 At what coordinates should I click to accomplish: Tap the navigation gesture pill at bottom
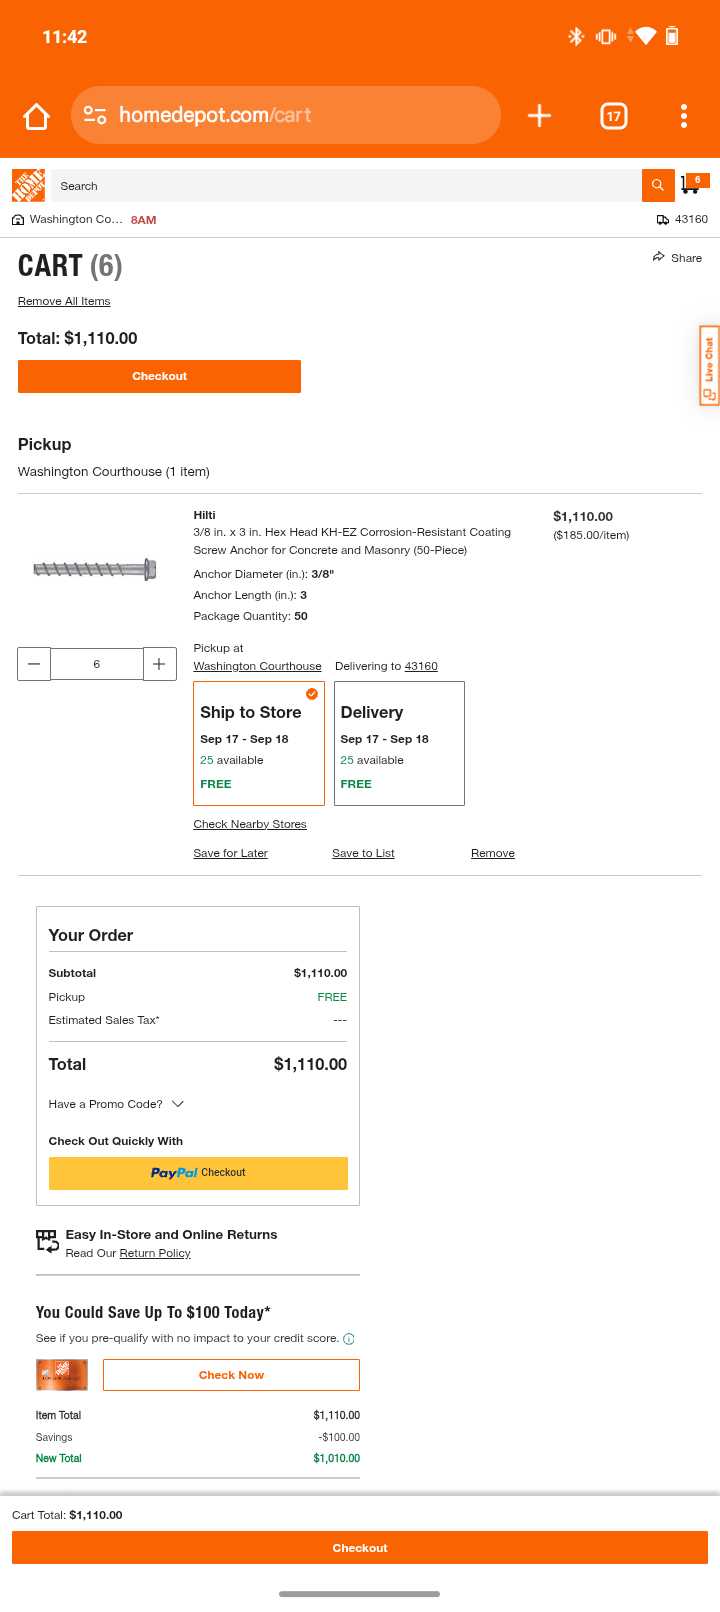click(x=360, y=1594)
